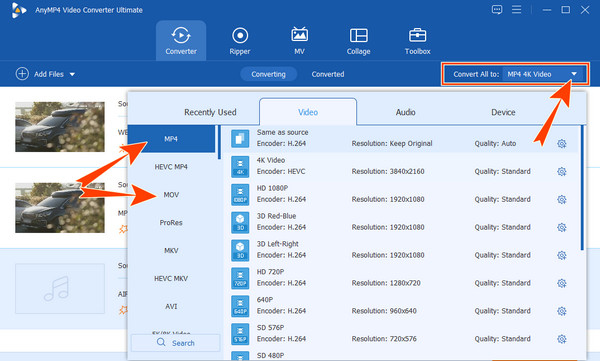Select the Audio format tab
Image resolution: width=600 pixels, height=361 pixels.
coord(406,112)
